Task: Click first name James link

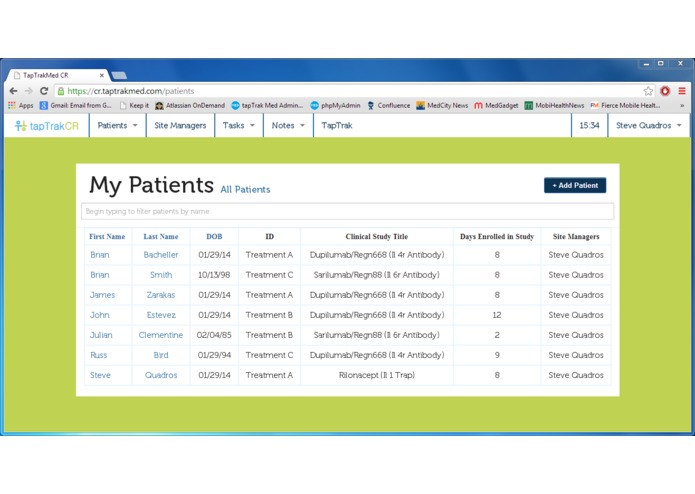Action: 102,295
